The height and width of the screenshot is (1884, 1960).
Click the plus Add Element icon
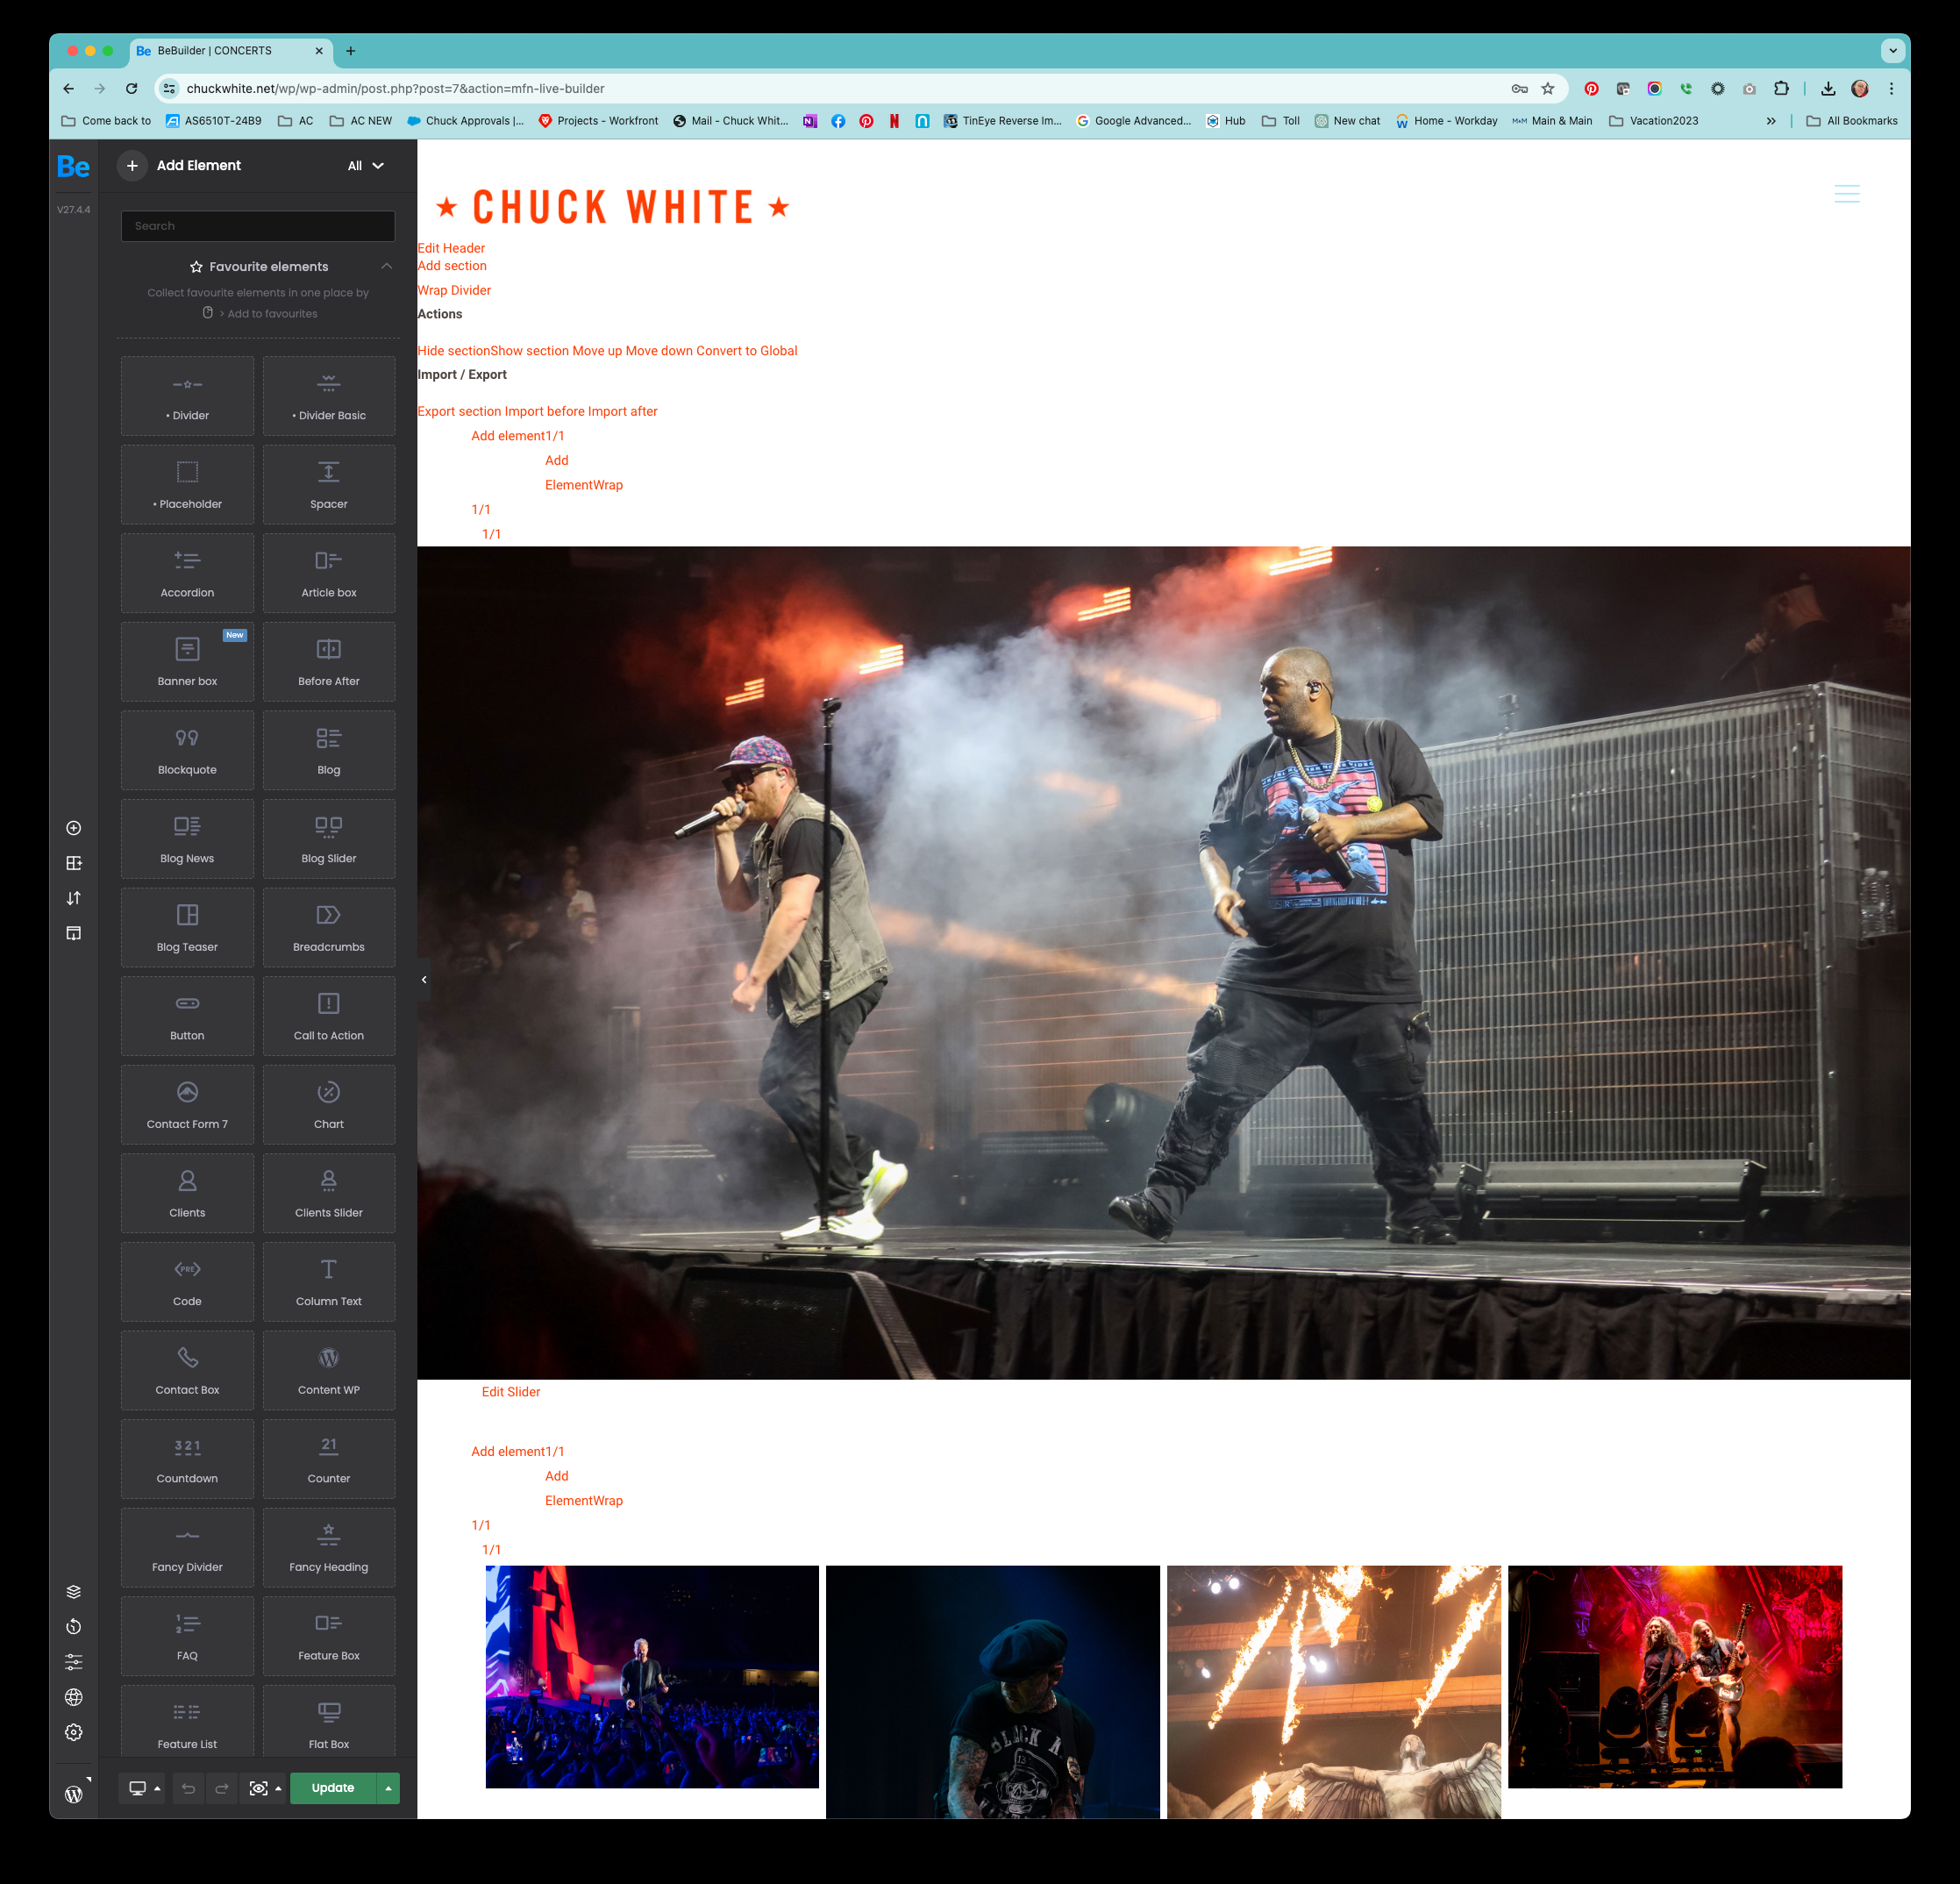(x=132, y=166)
